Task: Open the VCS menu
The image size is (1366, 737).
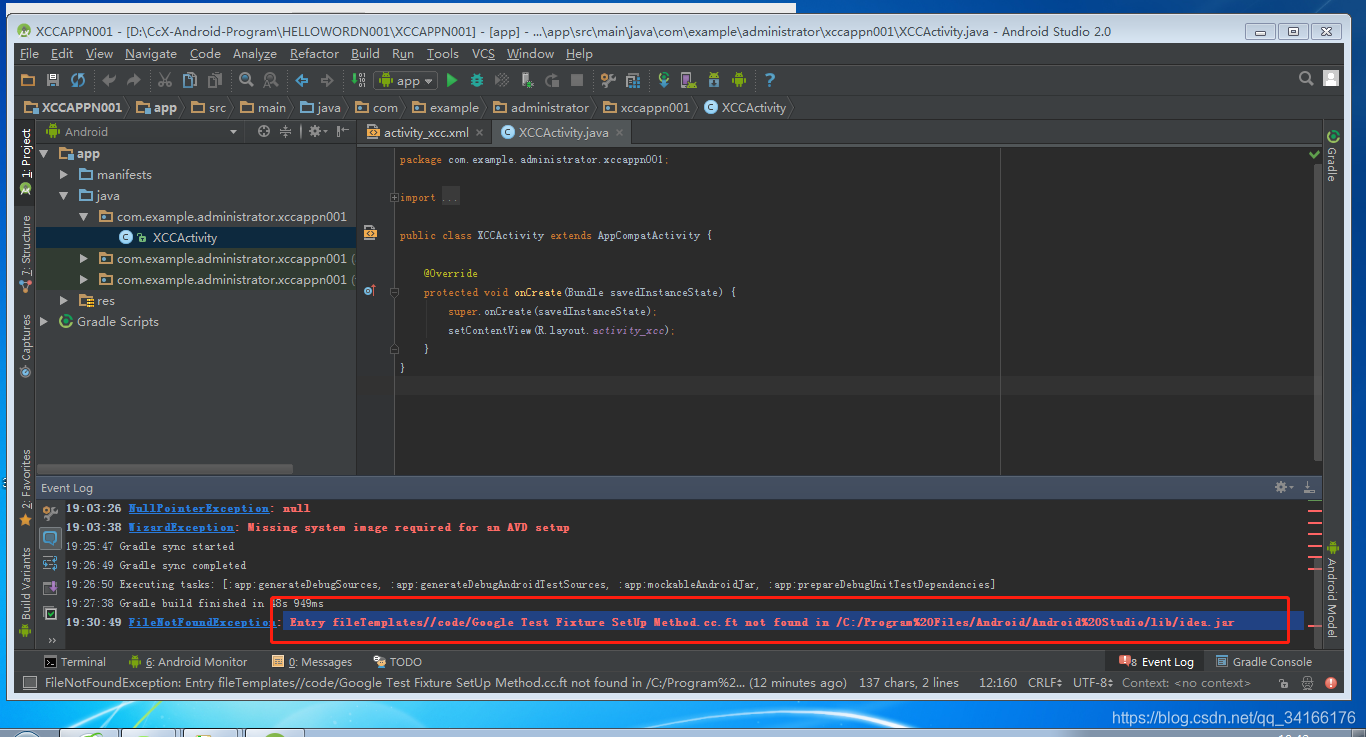Action: (483, 54)
